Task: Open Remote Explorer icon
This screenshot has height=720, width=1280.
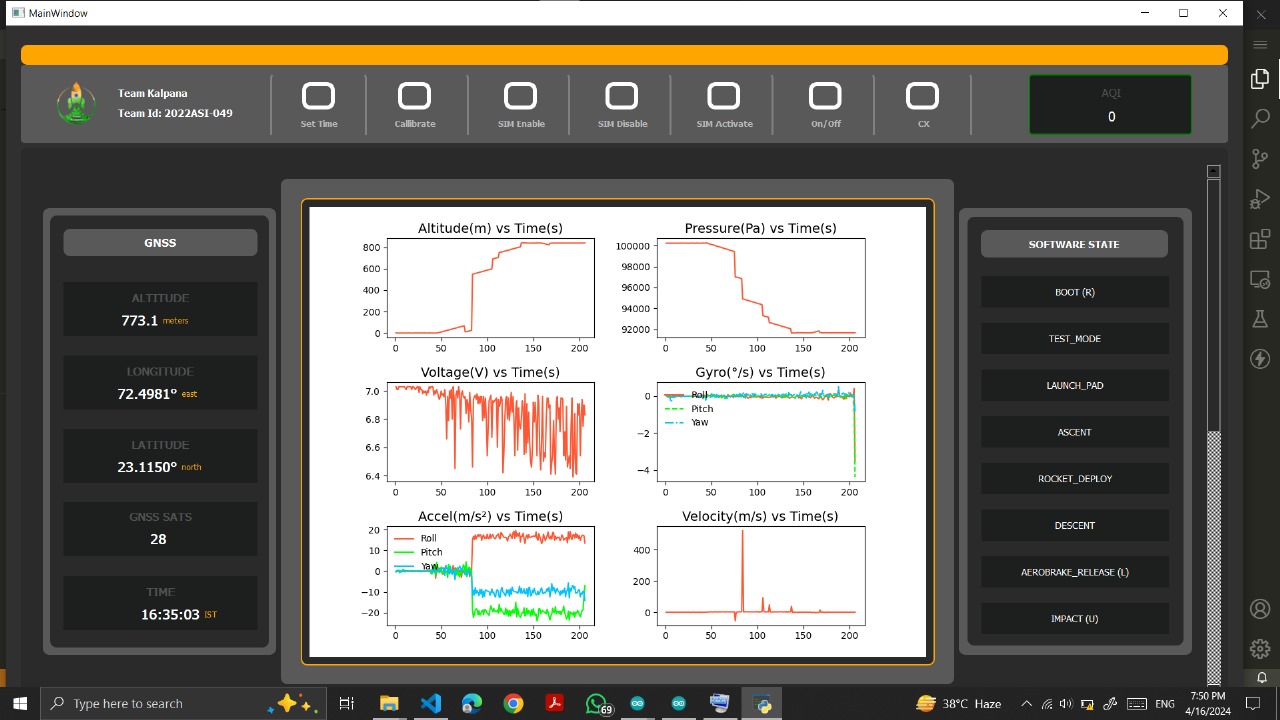Action: point(1260,280)
